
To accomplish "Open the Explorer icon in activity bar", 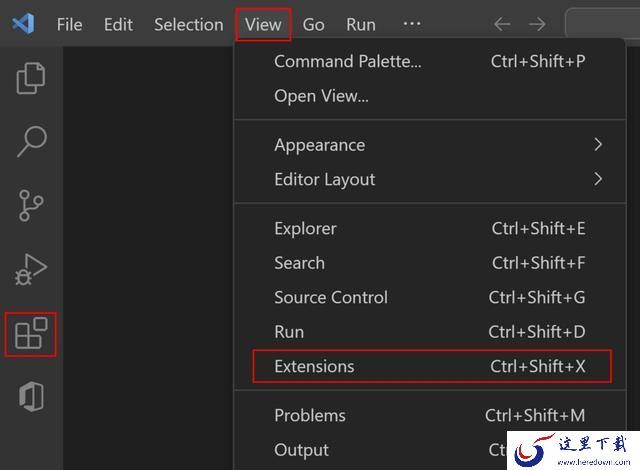I will click(x=31, y=78).
